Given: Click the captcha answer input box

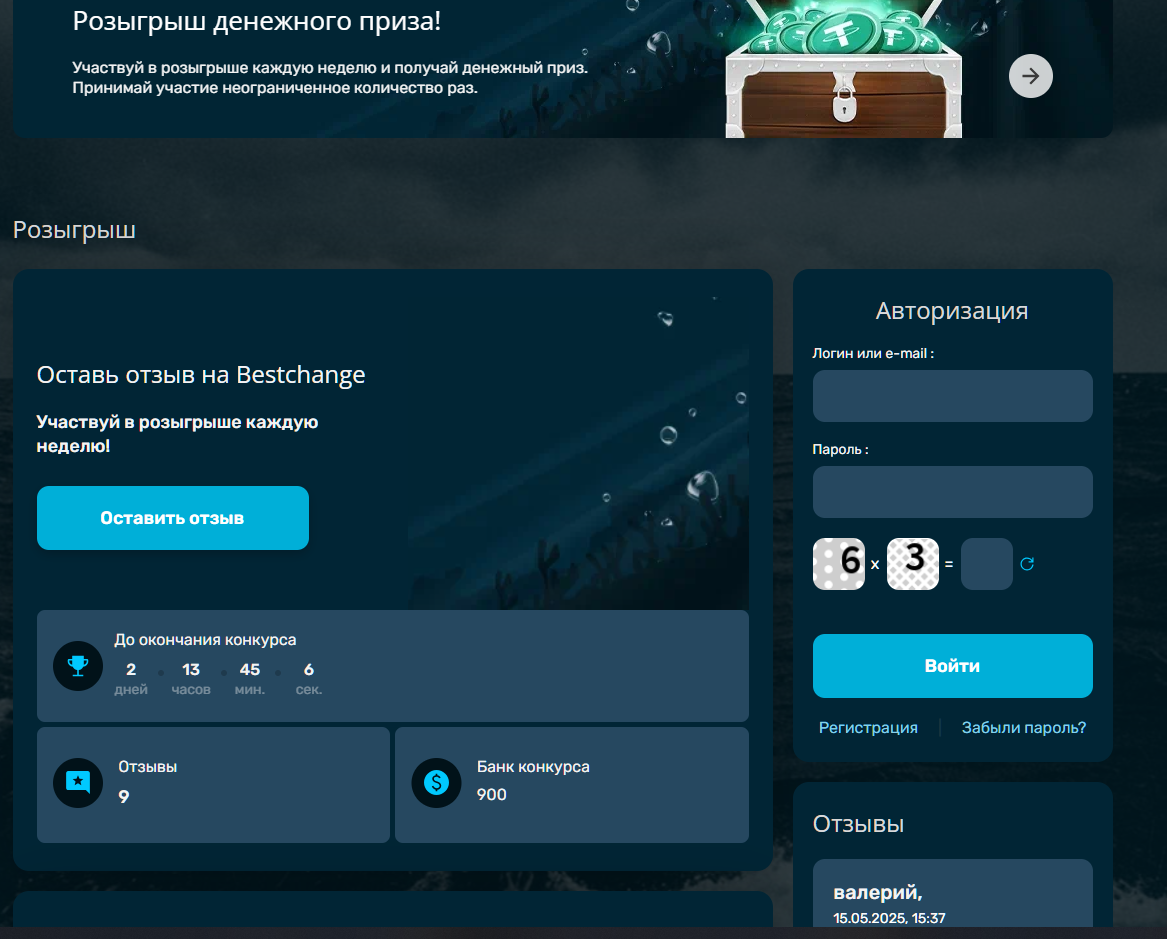Looking at the screenshot, I should 986,563.
